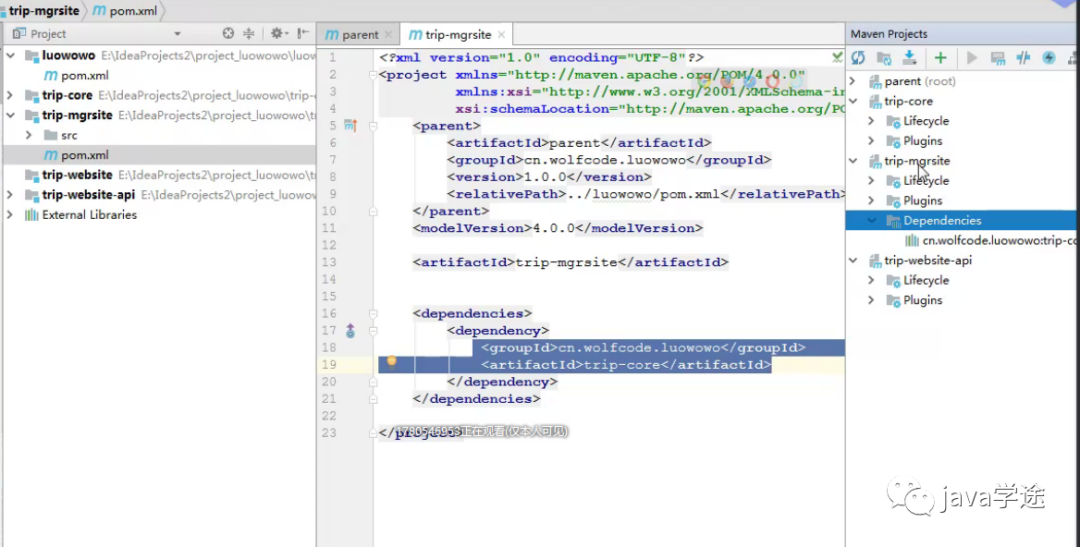Screen dimensions: 1080x547
Task: Expand Lifecycle under trip-core
Action: click(871, 121)
